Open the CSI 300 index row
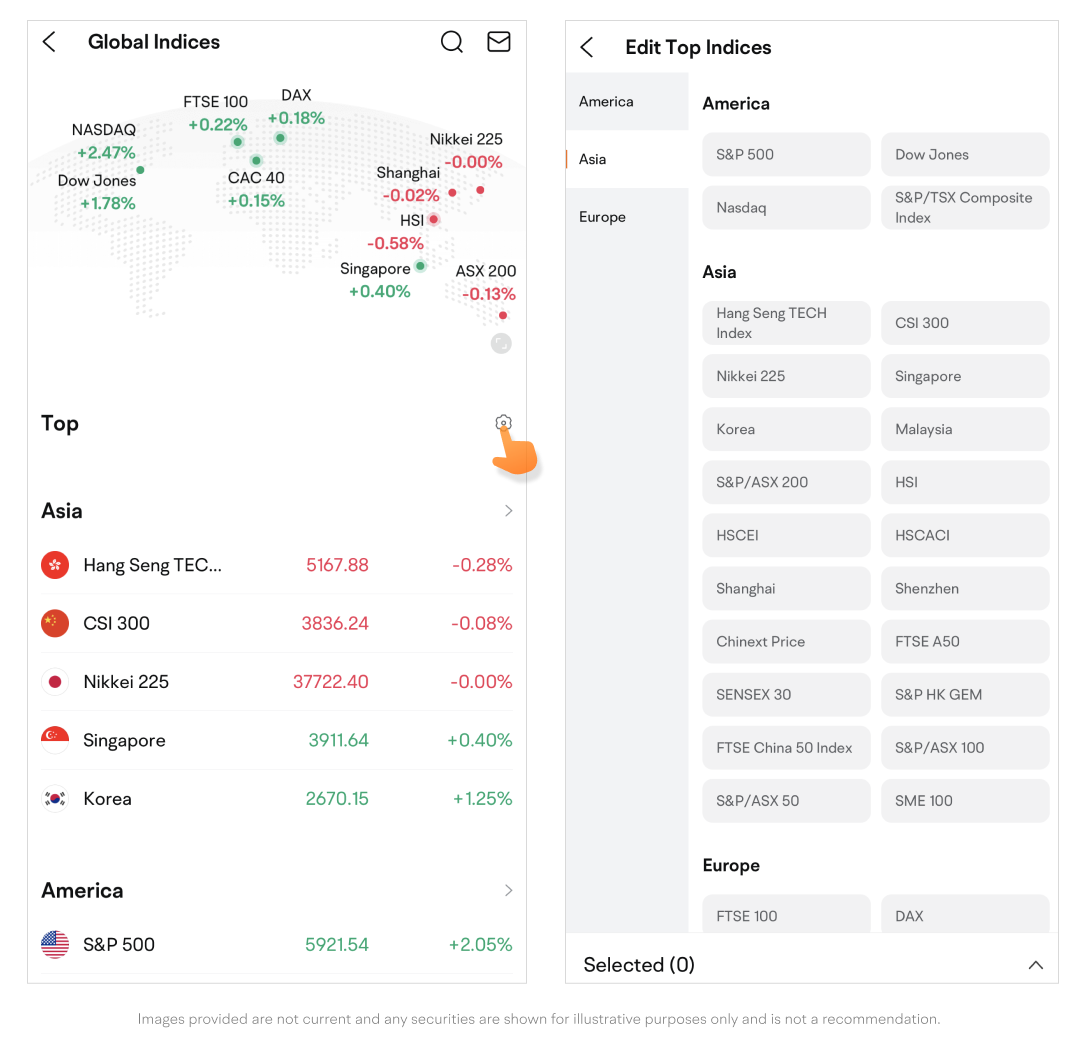1079x1049 pixels. (276, 623)
